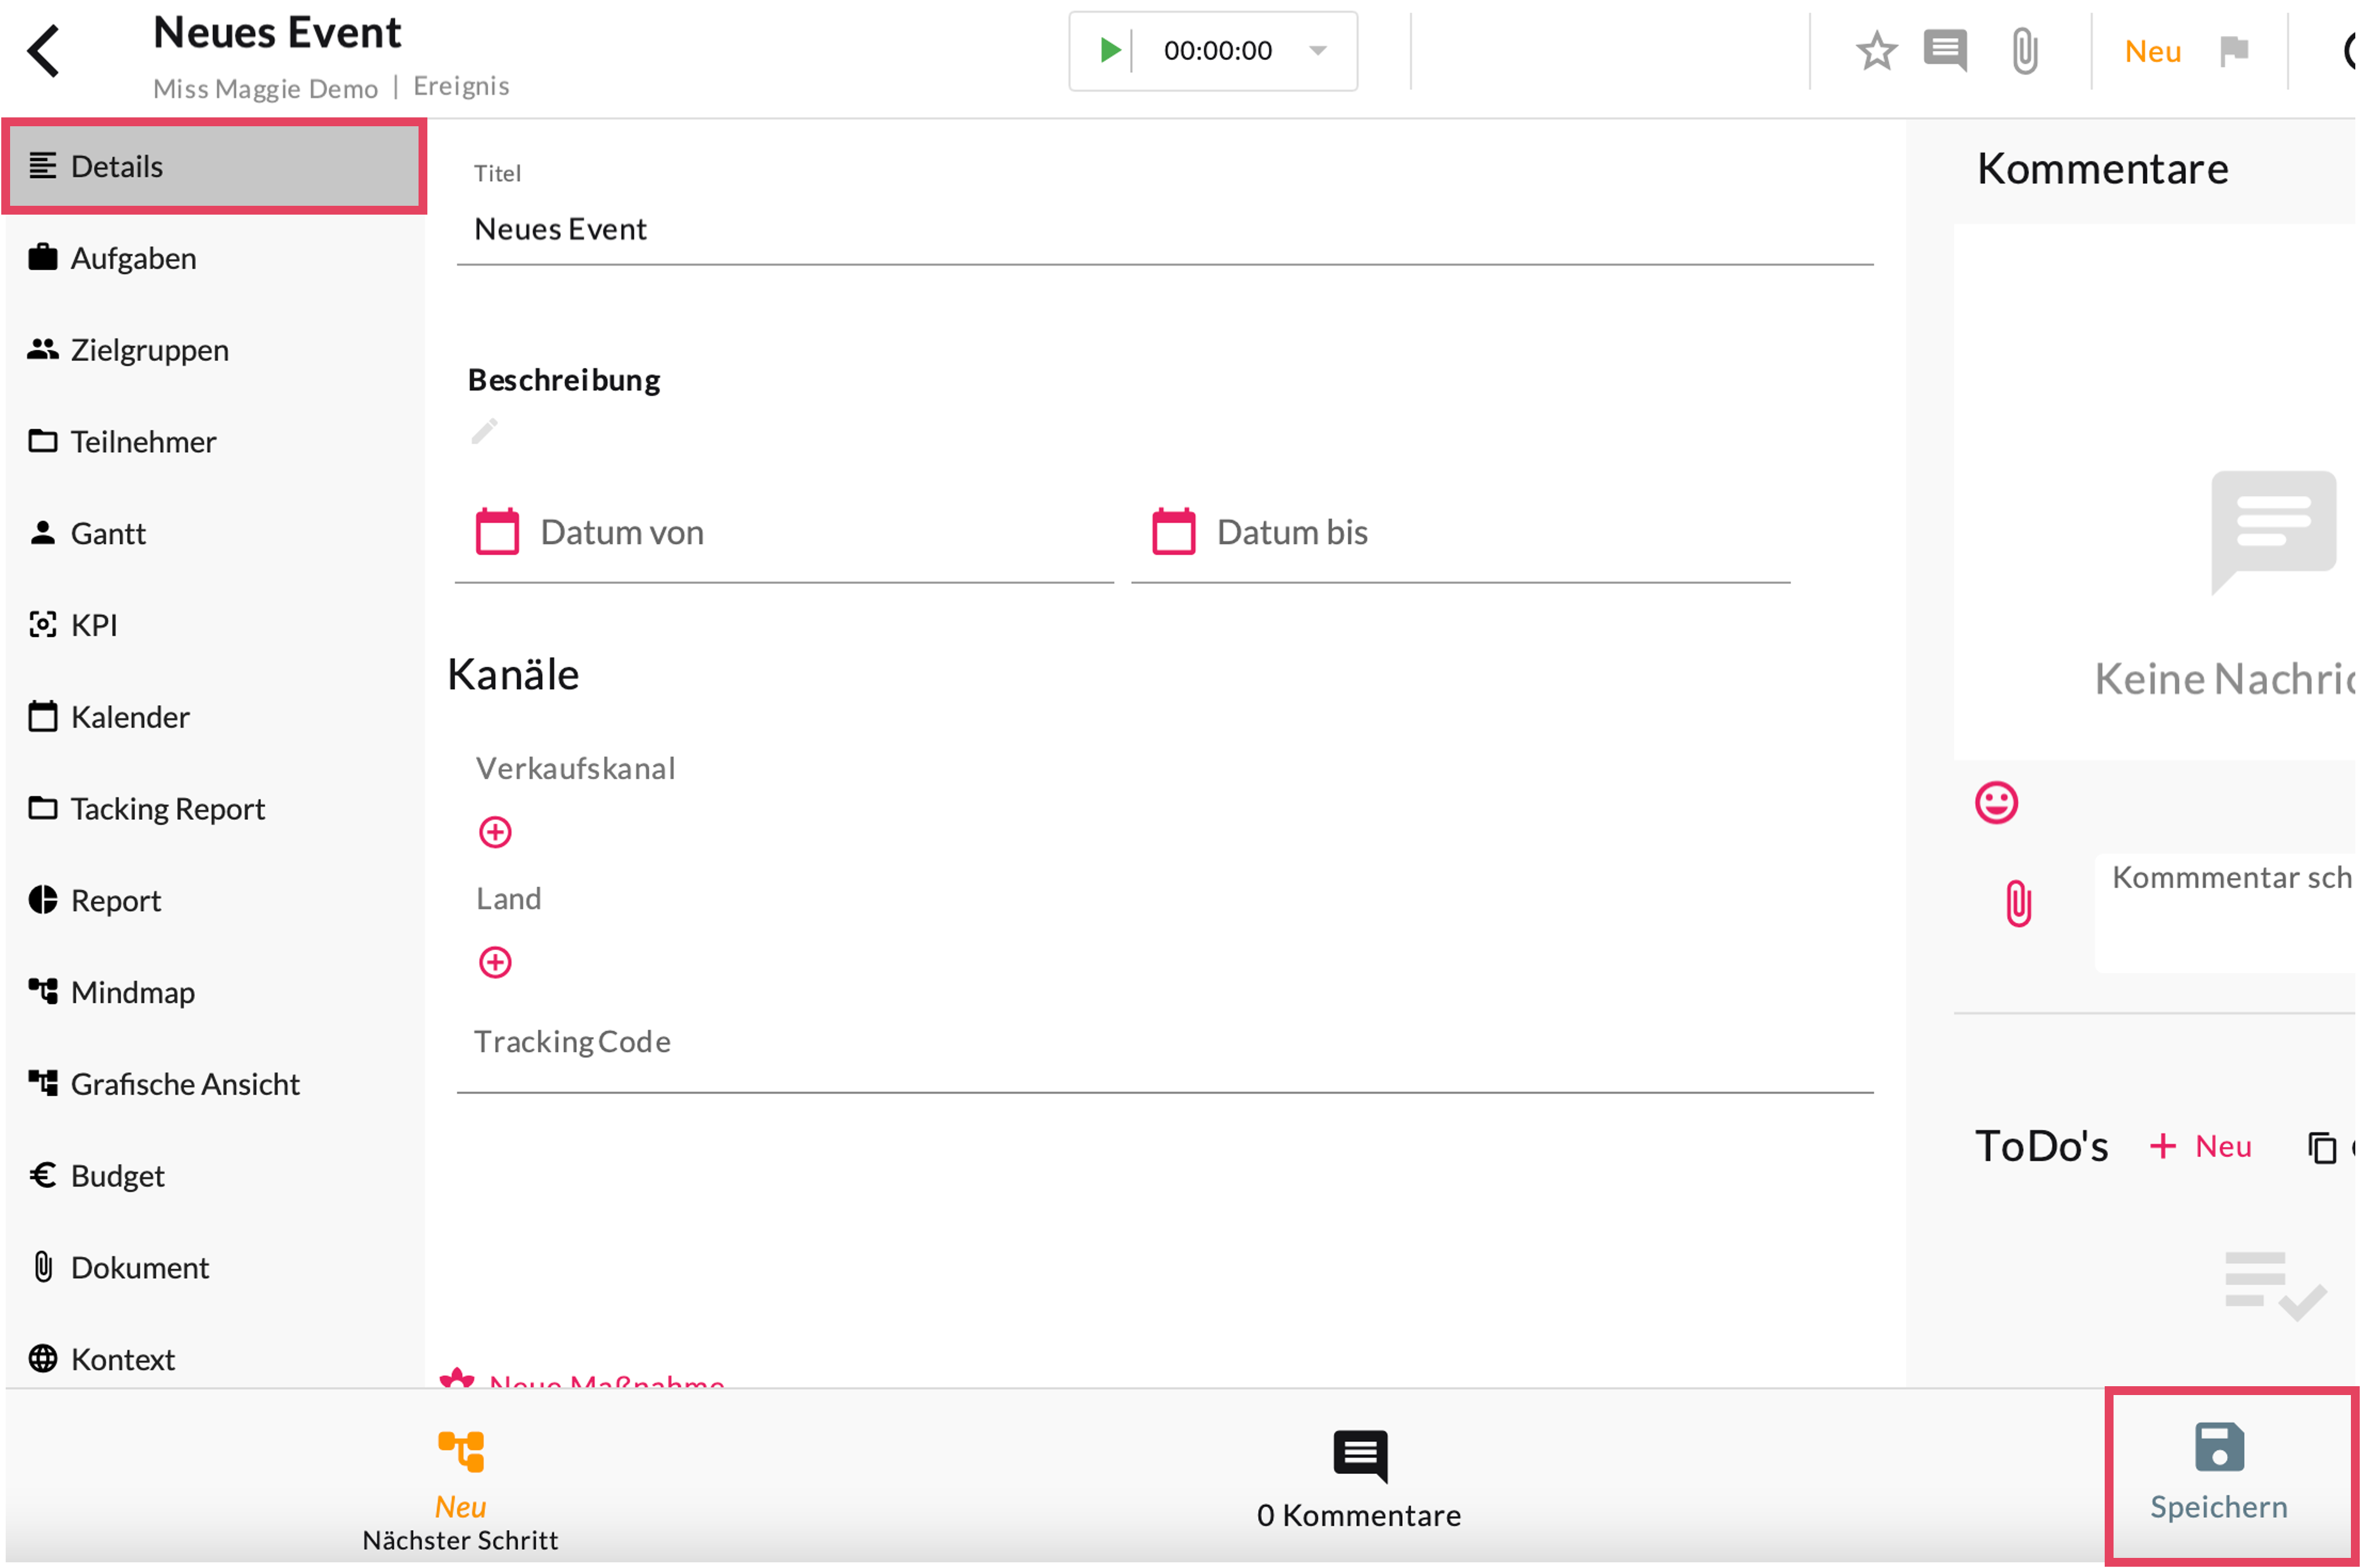Image resolution: width=2361 pixels, height=1568 pixels.
Task: Switch to the Gantt sidebar tab
Action: [108, 533]
